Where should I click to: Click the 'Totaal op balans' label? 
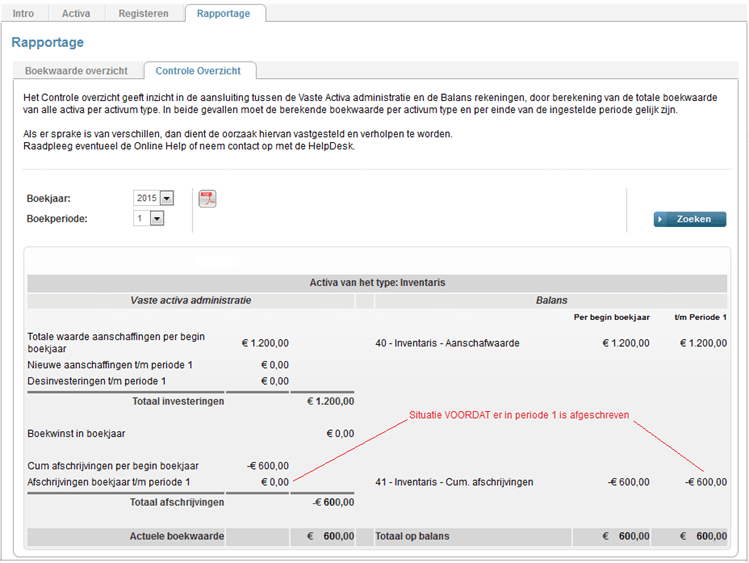tap(412, 536)
